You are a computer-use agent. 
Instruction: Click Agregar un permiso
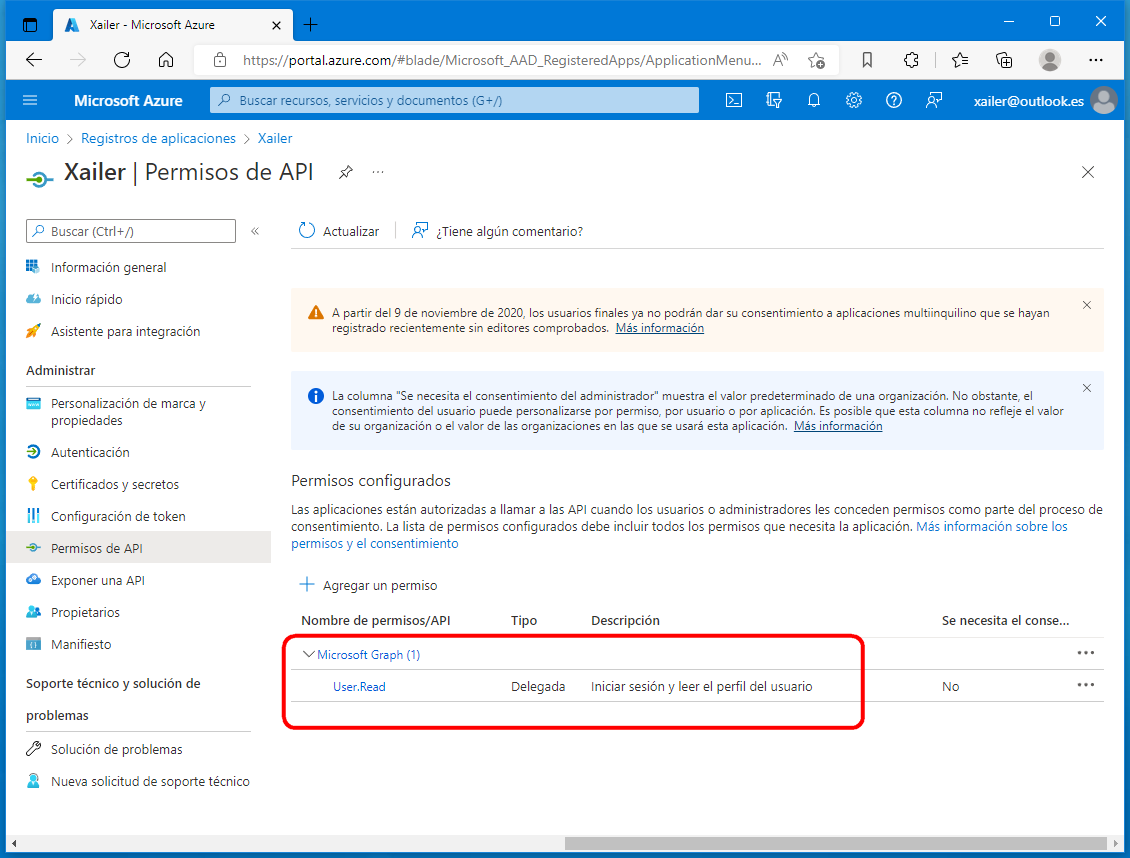[x=368, y=585]
